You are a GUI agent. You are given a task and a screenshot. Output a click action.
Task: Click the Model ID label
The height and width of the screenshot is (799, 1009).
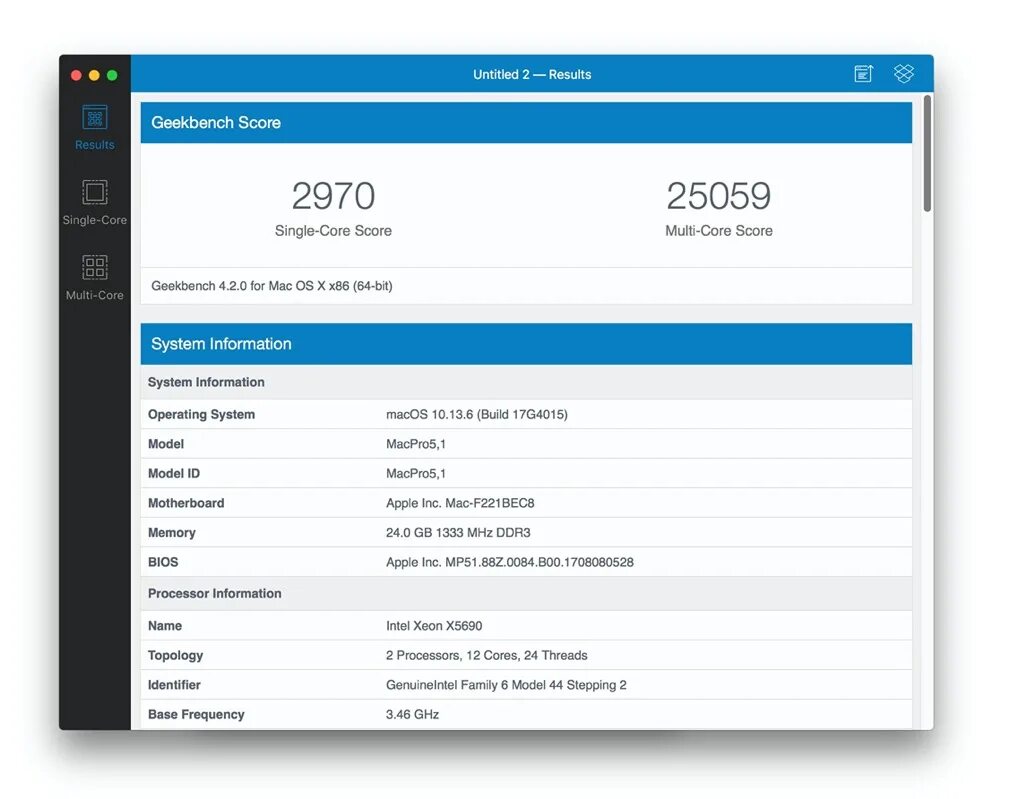pyautogui.click(x=174, y=473)
